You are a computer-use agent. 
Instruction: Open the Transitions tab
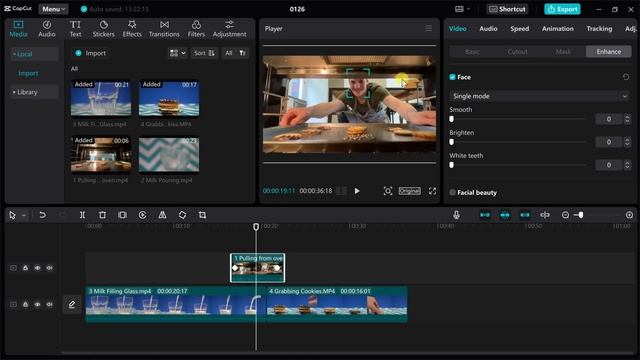pyautogui.click(x=164, y=29)
